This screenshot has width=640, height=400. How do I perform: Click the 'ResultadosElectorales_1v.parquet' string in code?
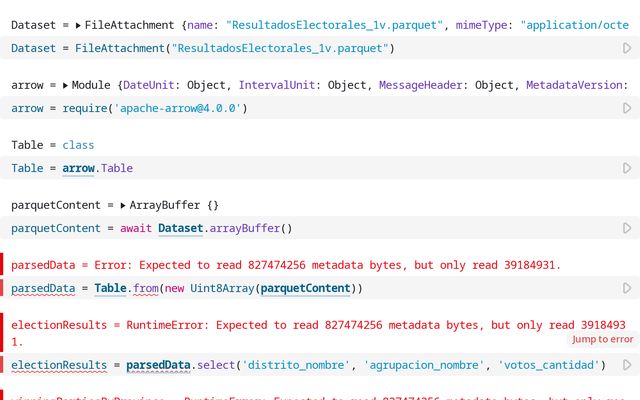coord(283,48)
